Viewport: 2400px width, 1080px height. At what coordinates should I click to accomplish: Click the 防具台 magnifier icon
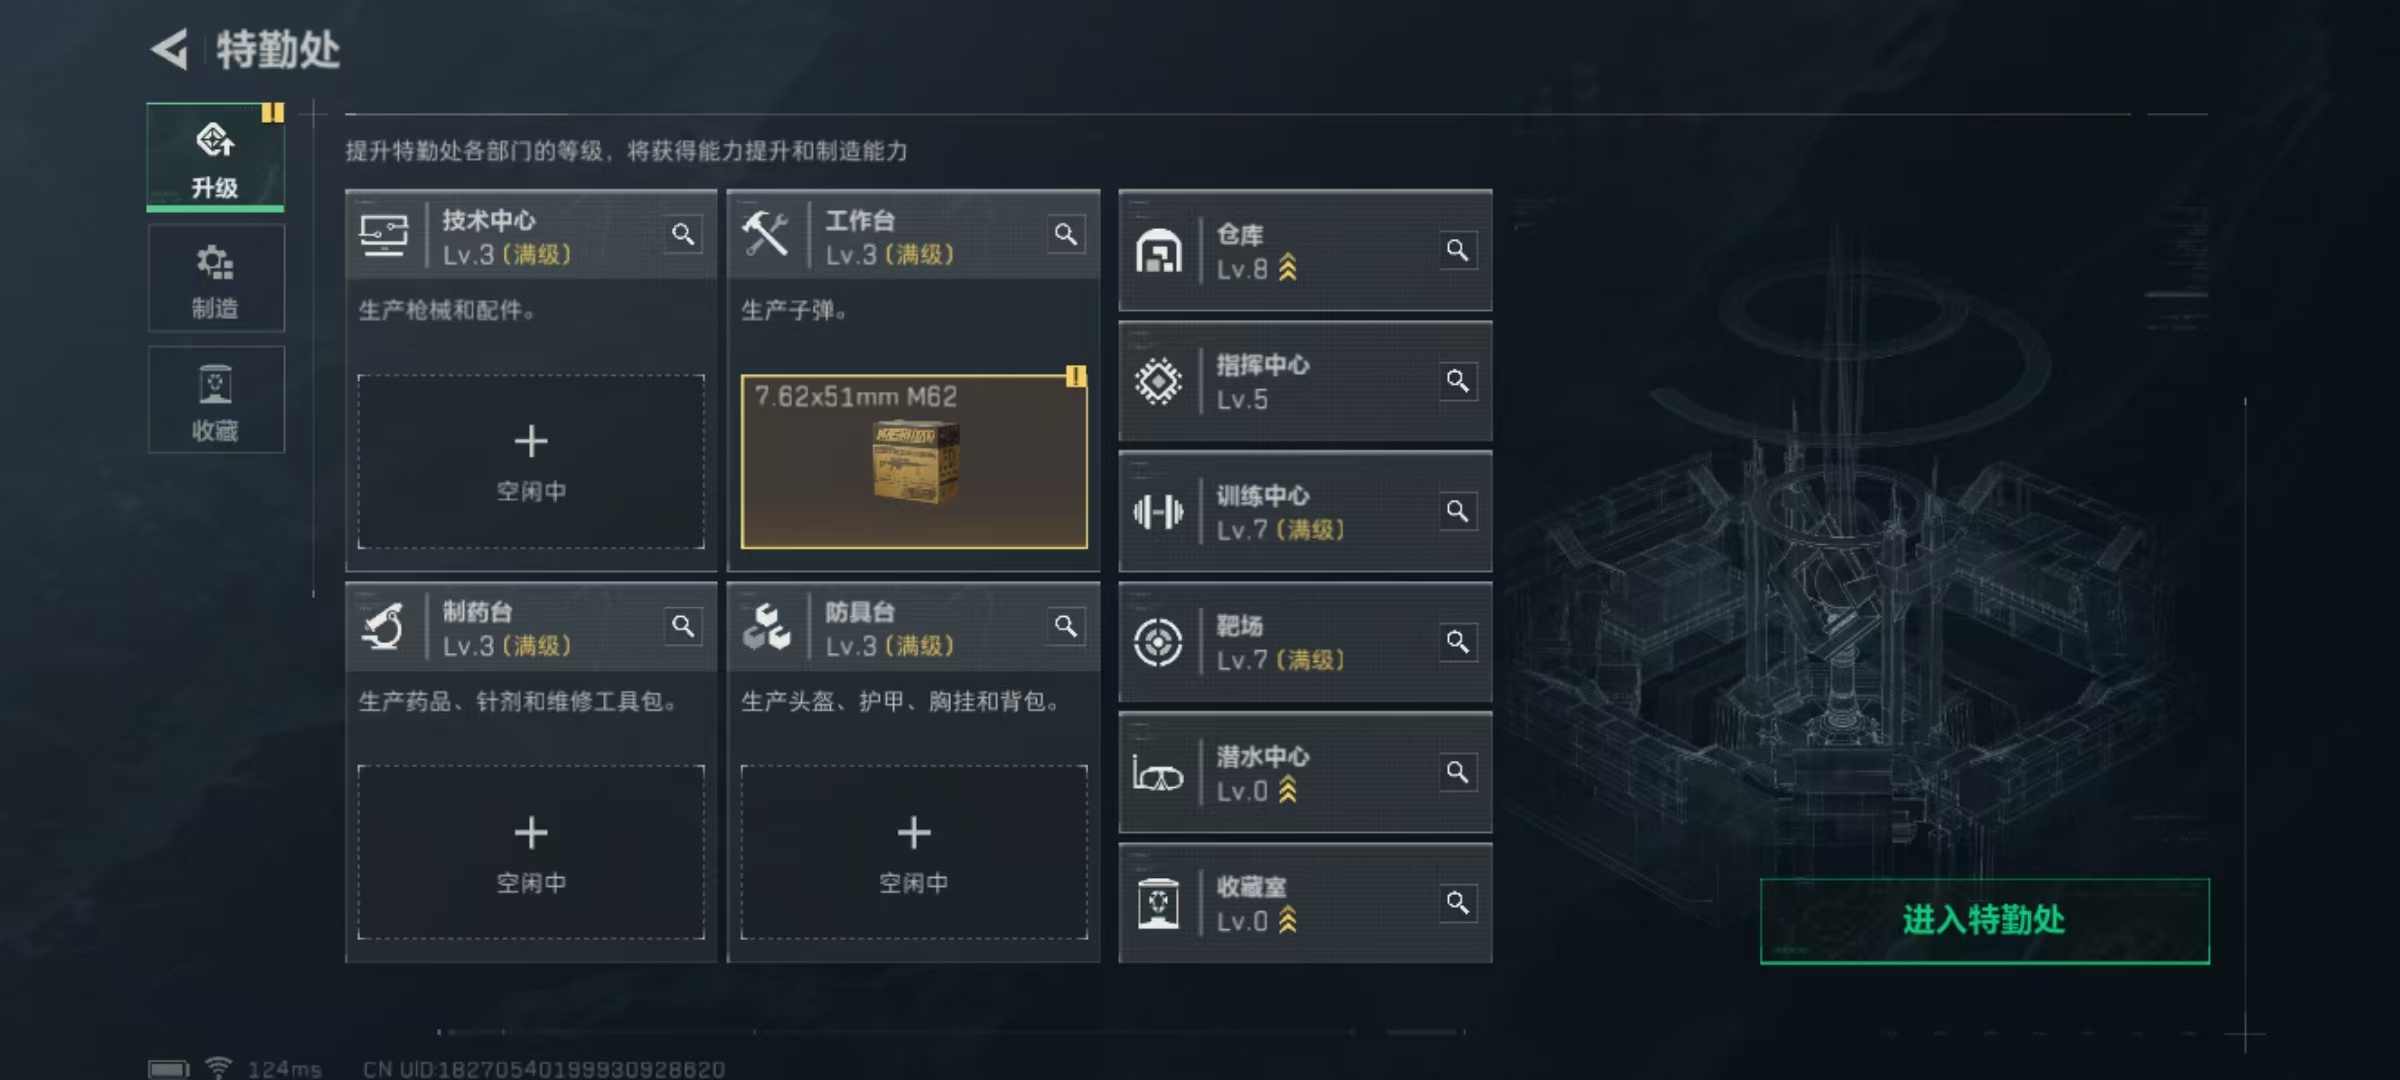point(1066,627)
